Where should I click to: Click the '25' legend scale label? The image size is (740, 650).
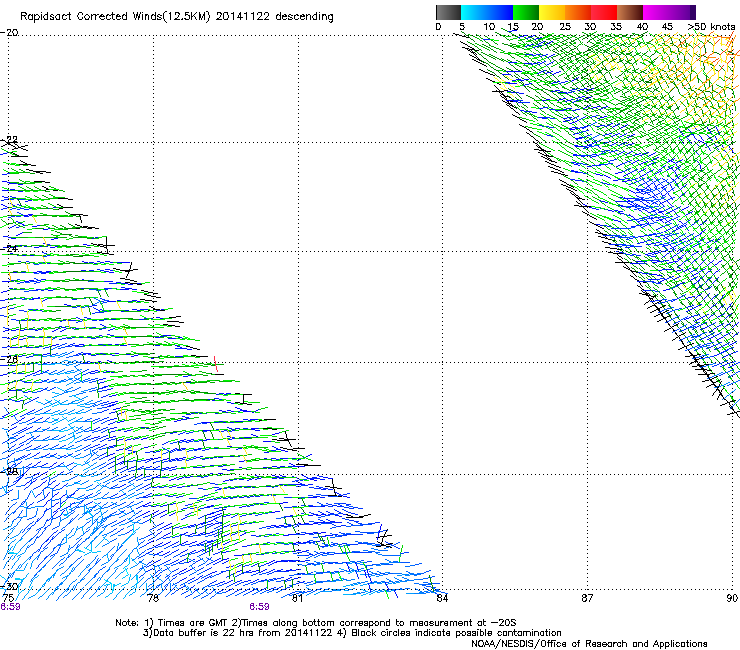[x=565, y=27]
